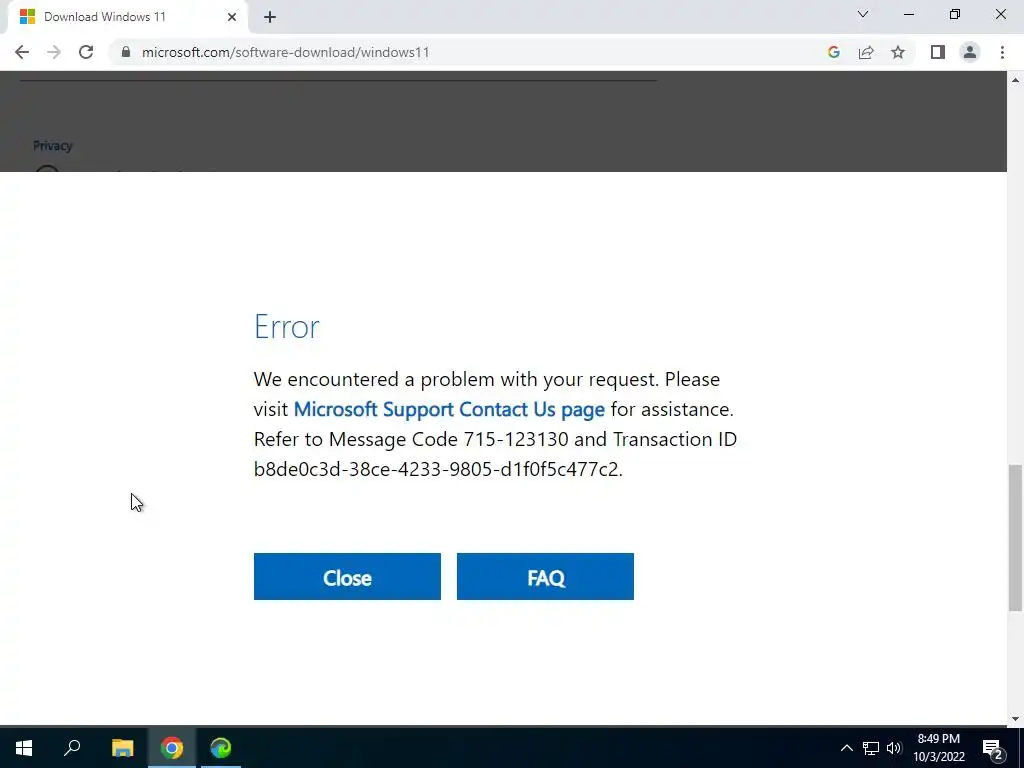Image resolution: width=1024 pixels, height=768 pixels.
Task: Go back to the previous page
Action: pos(22,52)
